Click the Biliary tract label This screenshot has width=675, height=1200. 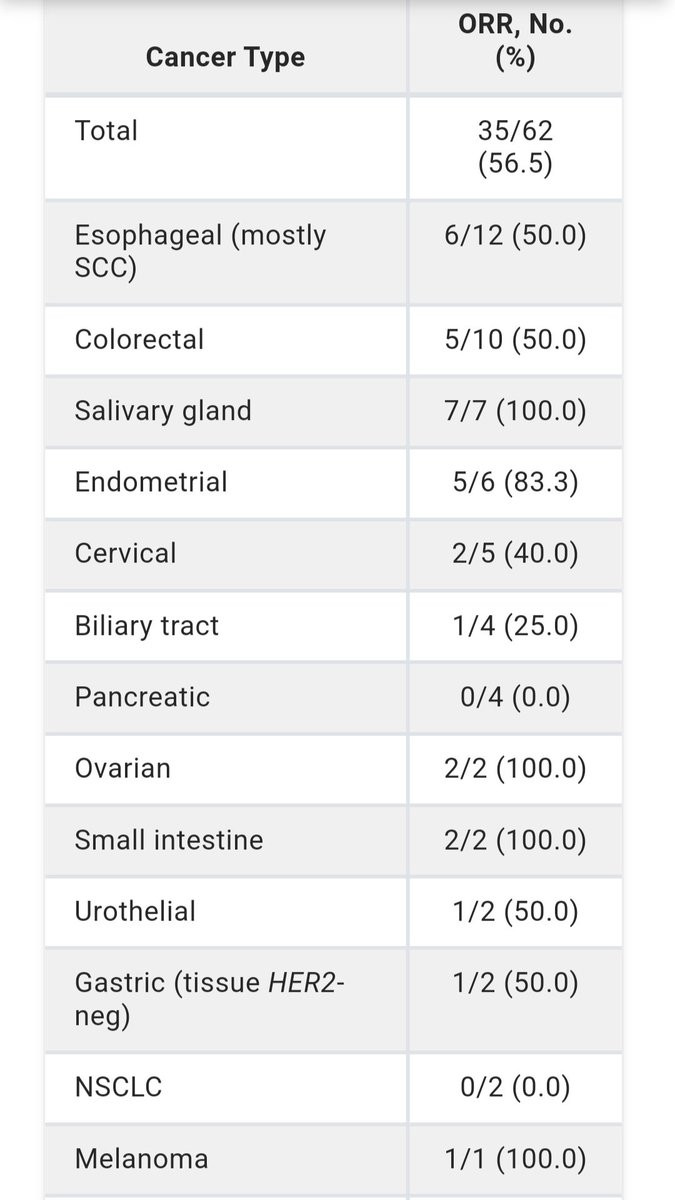pyautogui.click(x=146, y=626)
